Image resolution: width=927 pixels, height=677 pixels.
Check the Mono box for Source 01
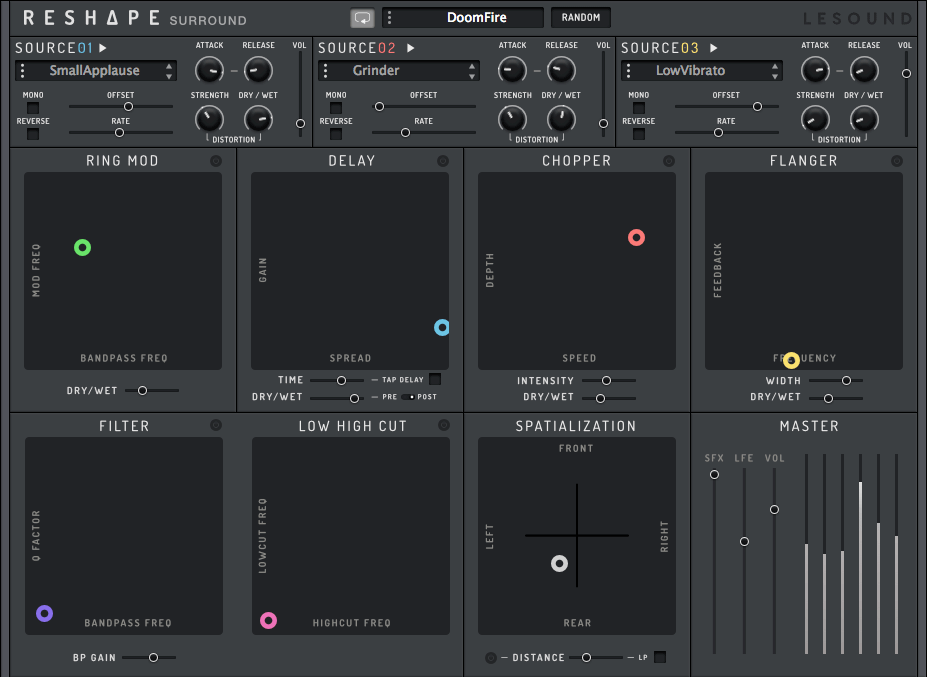33,108
